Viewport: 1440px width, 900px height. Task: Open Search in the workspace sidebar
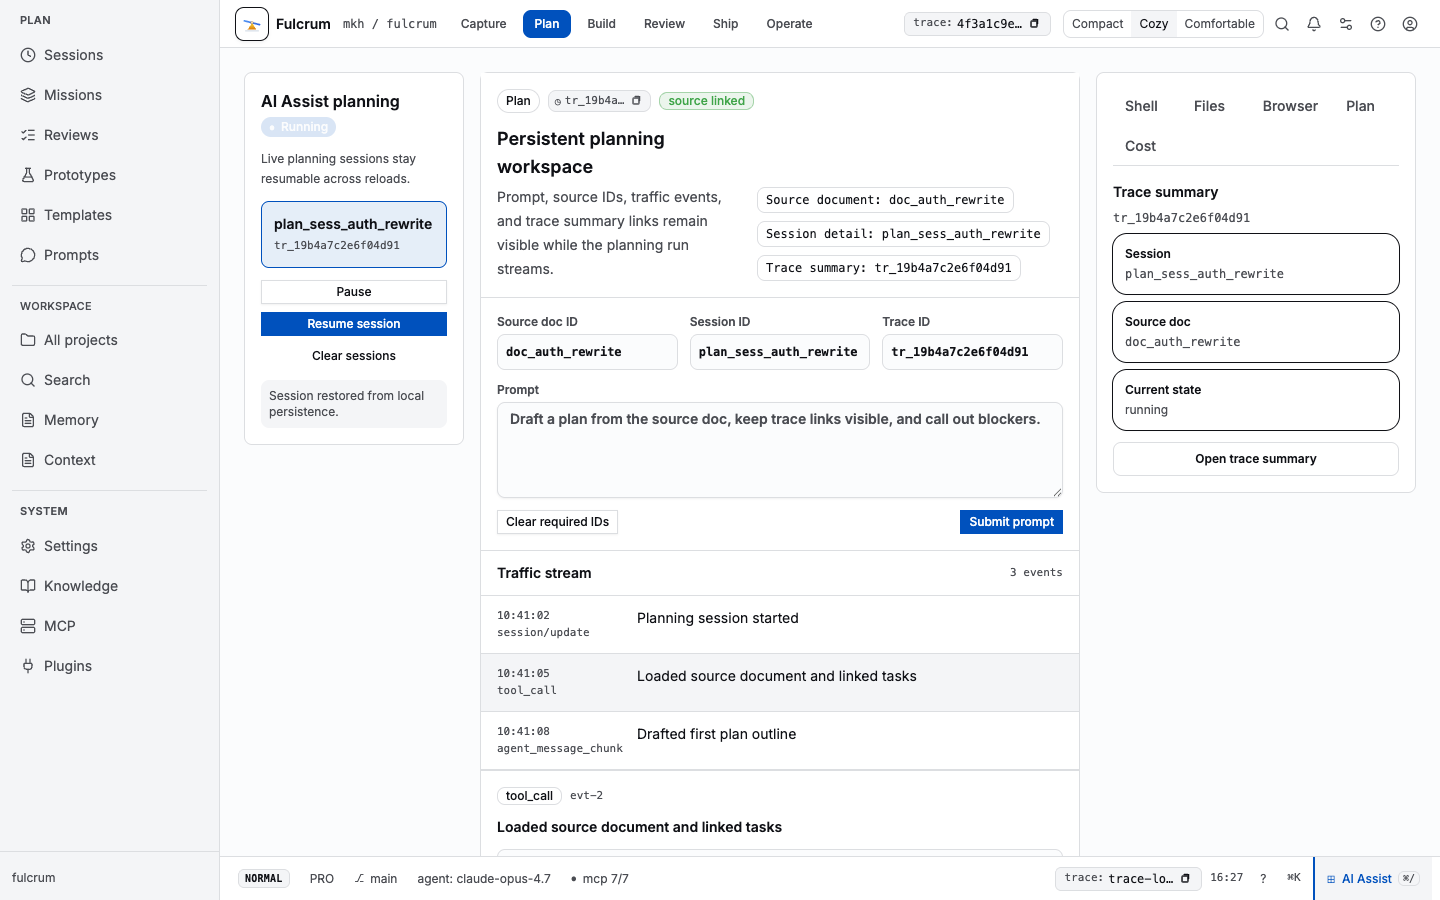point(110,380)
